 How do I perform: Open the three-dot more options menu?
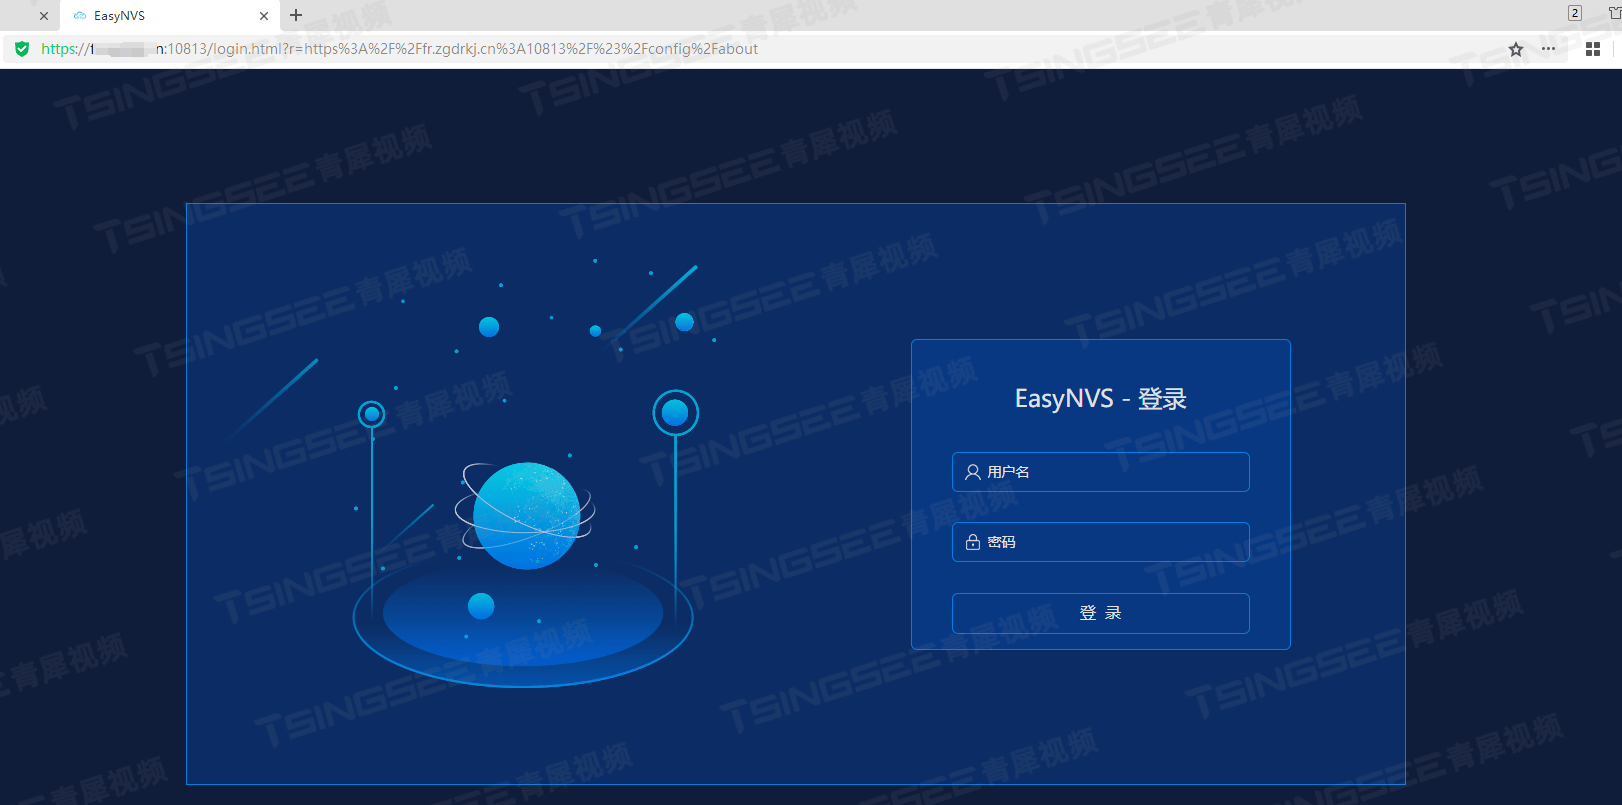tap(1548, 49)
